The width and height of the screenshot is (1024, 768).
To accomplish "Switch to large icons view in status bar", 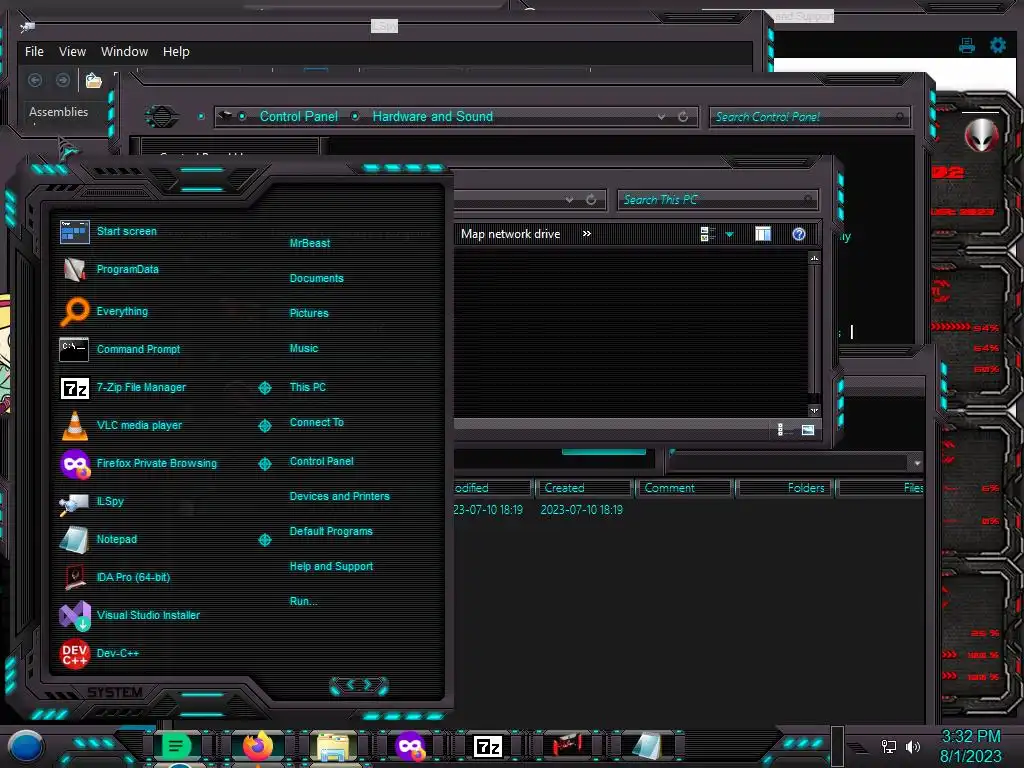I will click(x=808, y=429).
